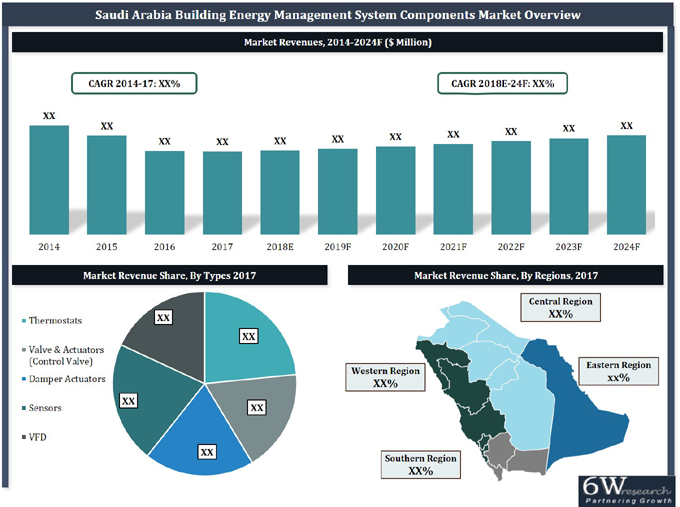Click the 2023F revenue bar

(569, 186)
